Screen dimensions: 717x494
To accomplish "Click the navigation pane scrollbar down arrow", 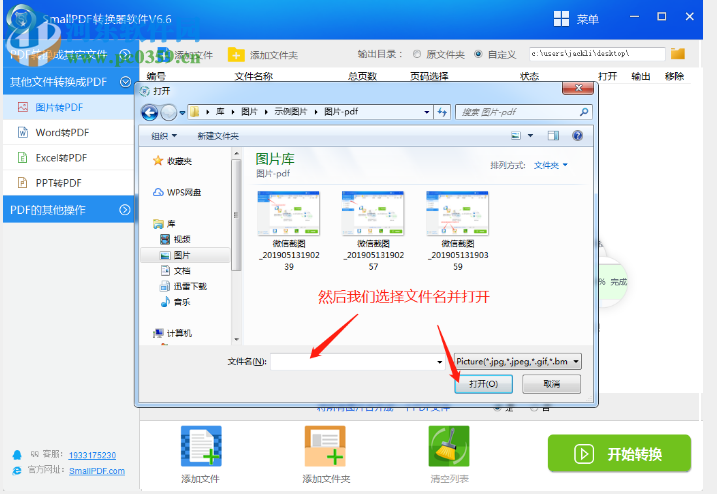I will click(x=236, y=339).
